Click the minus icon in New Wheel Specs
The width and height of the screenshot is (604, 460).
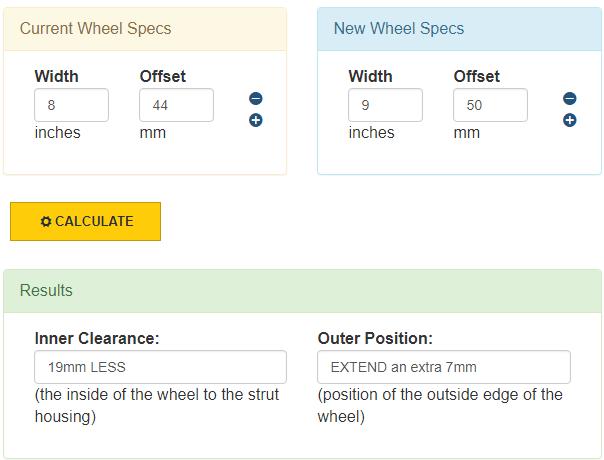pyautogui.click(x=570, y=99)
